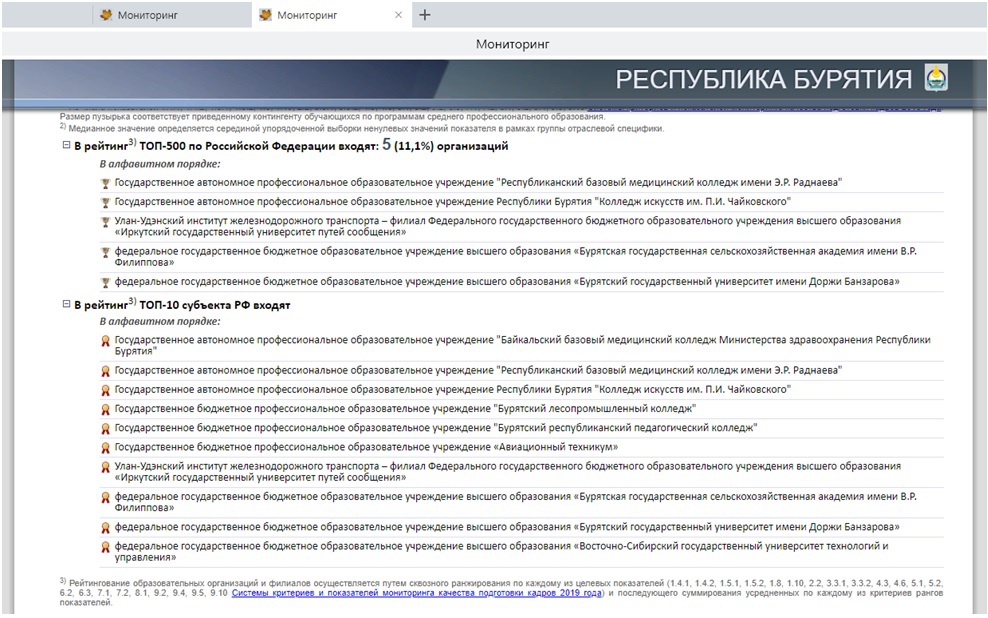Click trophy icon beside Banzarov Buryat State University
988x618 pixels.
tap(105, 283)
